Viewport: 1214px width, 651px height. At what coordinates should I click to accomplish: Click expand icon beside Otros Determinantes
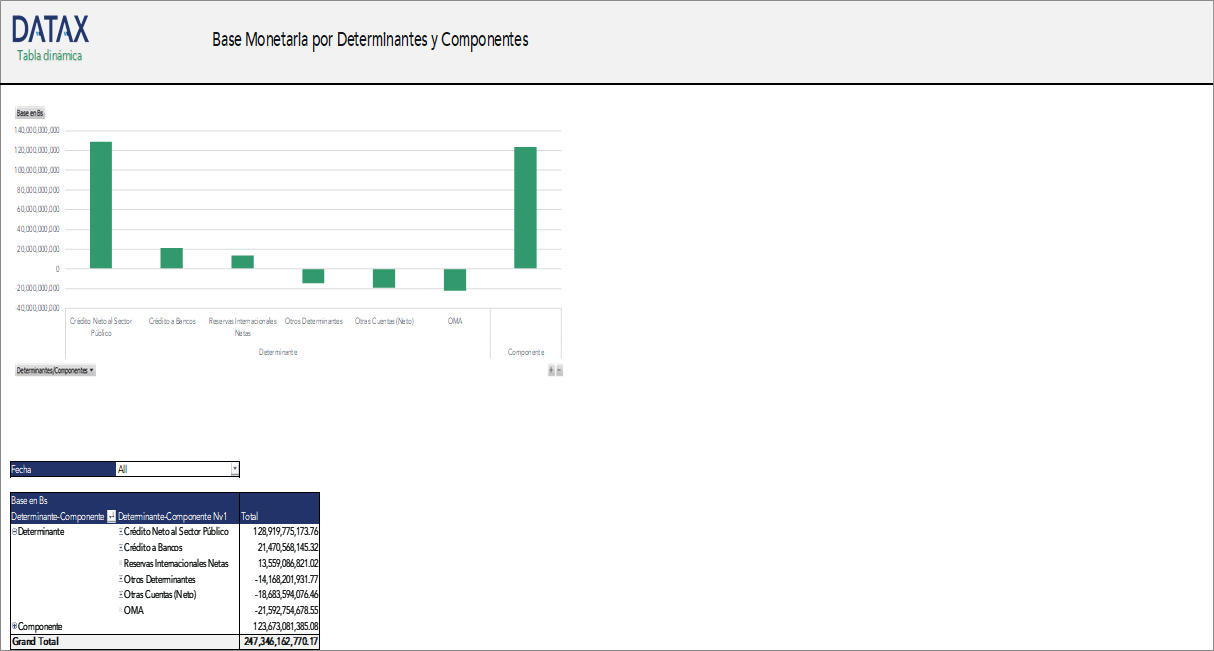click(120, 579)
